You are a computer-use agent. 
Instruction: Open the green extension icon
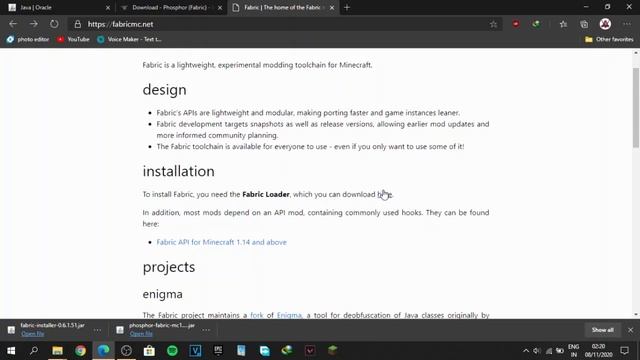point(536,24)
